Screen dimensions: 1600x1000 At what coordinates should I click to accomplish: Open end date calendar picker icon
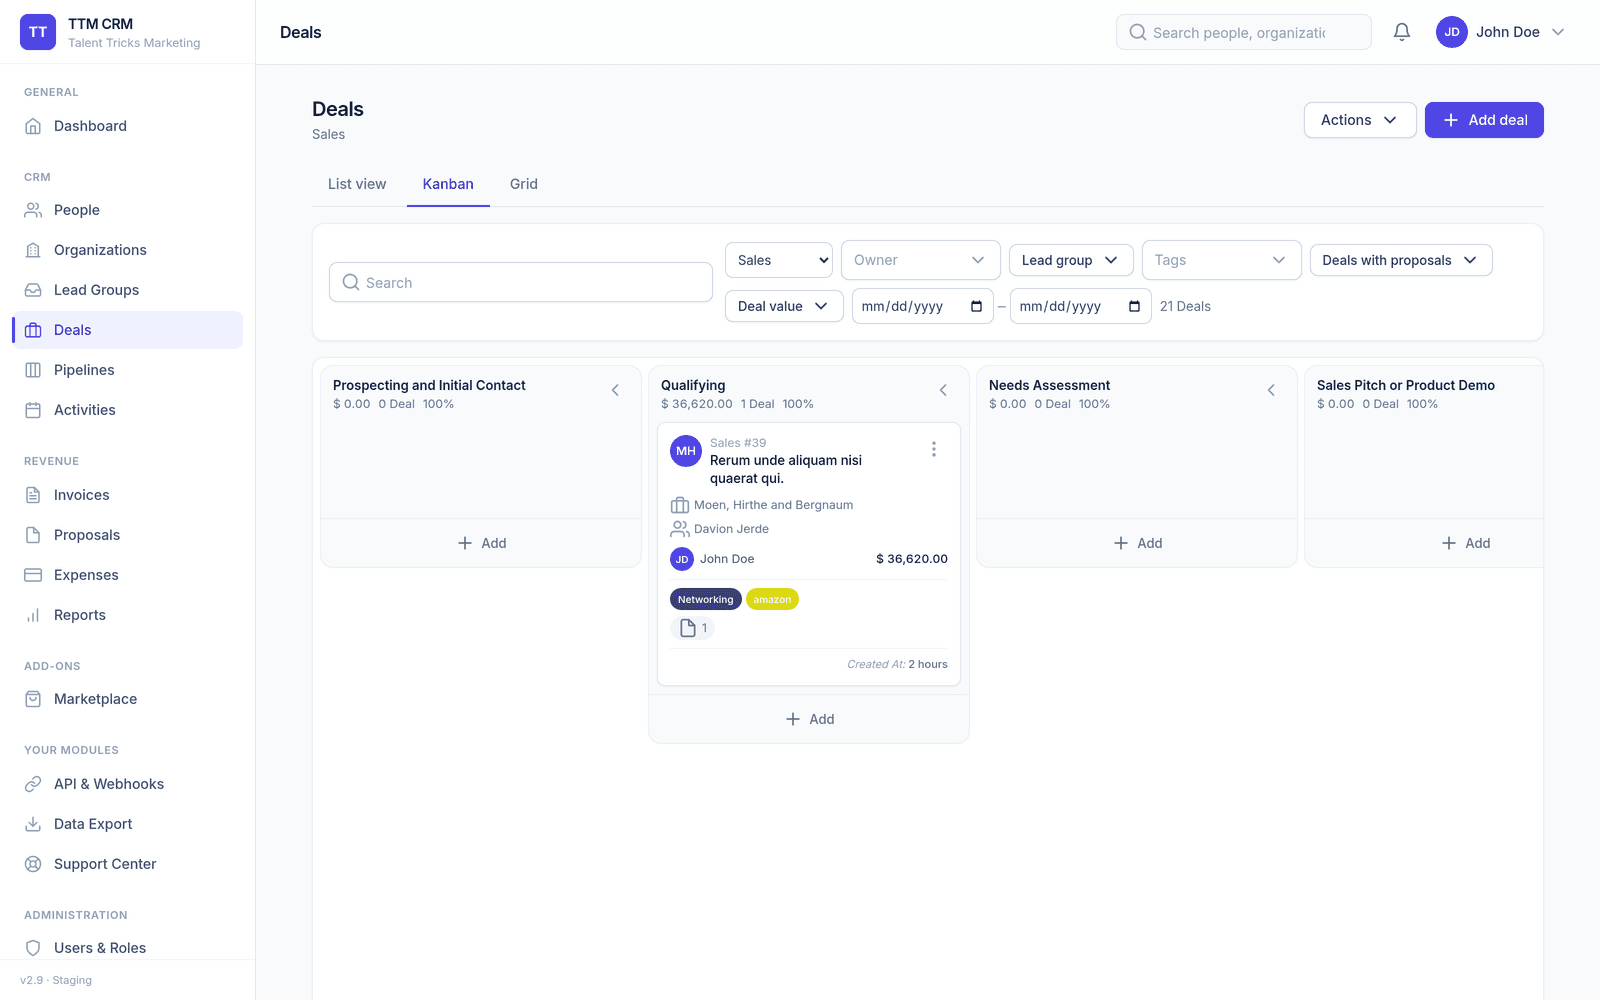coord(1134,306)
